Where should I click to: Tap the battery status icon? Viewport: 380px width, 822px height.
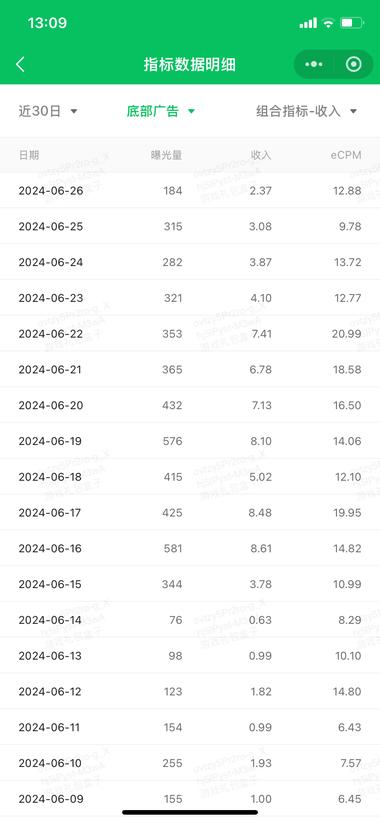pyautogui.click(x=352, y=23)
